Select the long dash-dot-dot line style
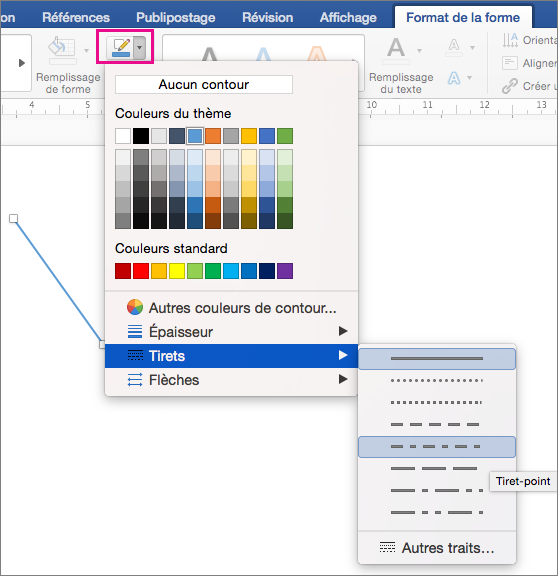The width and height of the screenshot is (558, 576). pyautogui.click(x=437, y=512)
